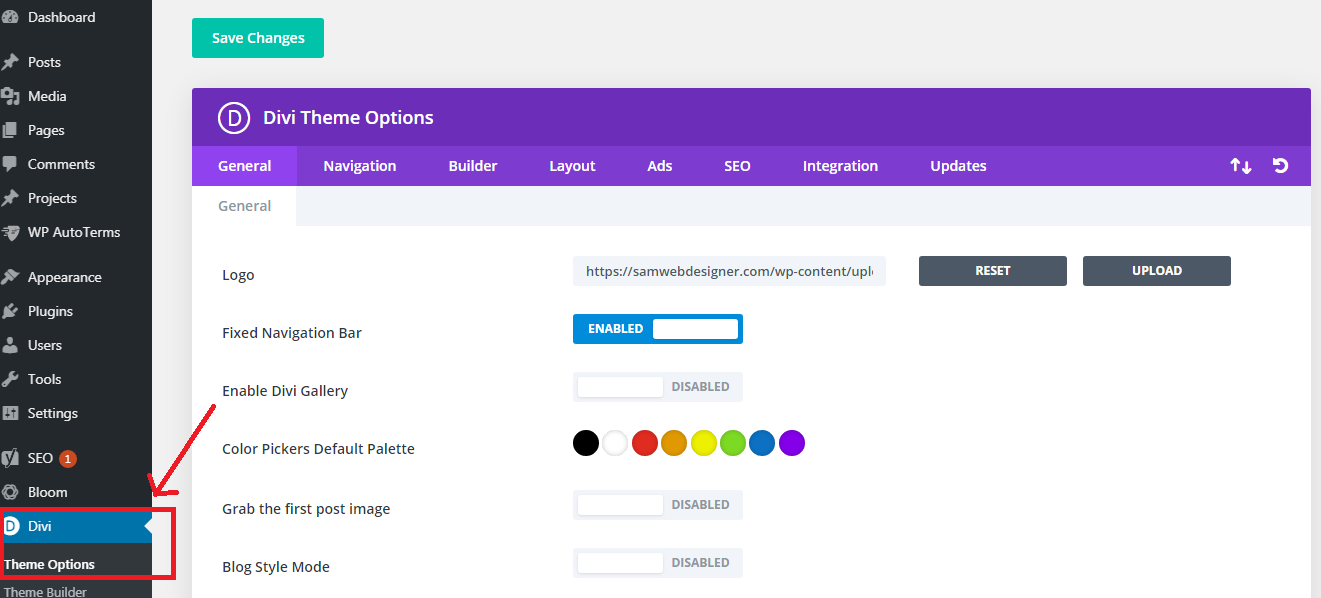Click the Settings sliders icon
The height and width of the screenshot is (598, 1321).
click(10, 413)
